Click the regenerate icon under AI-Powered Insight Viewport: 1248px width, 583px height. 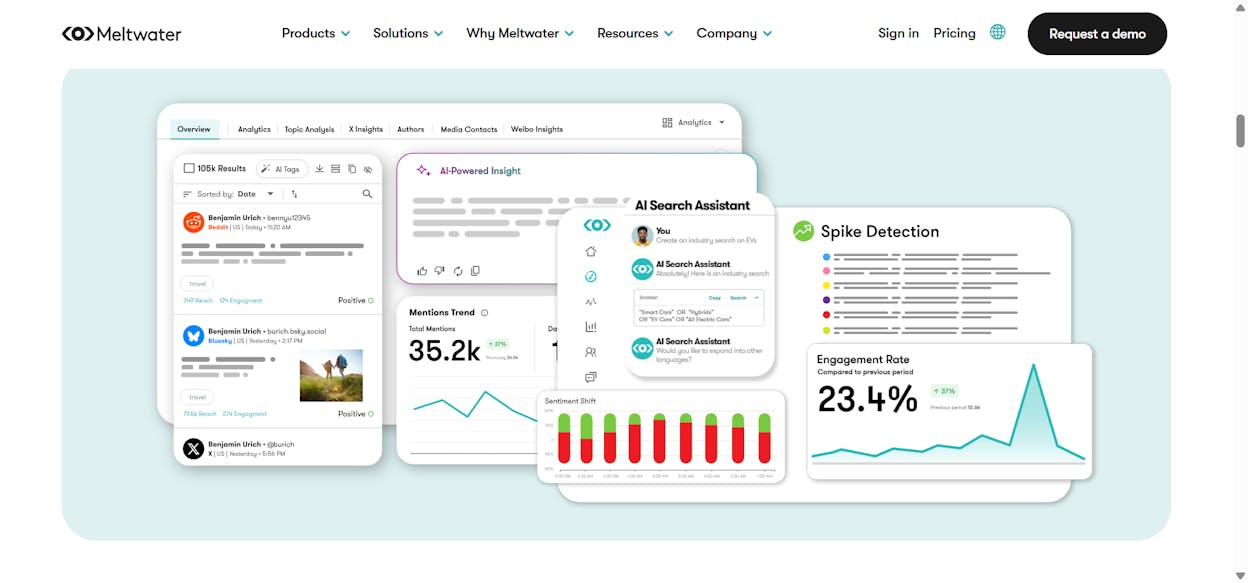(x=458, y=271)
